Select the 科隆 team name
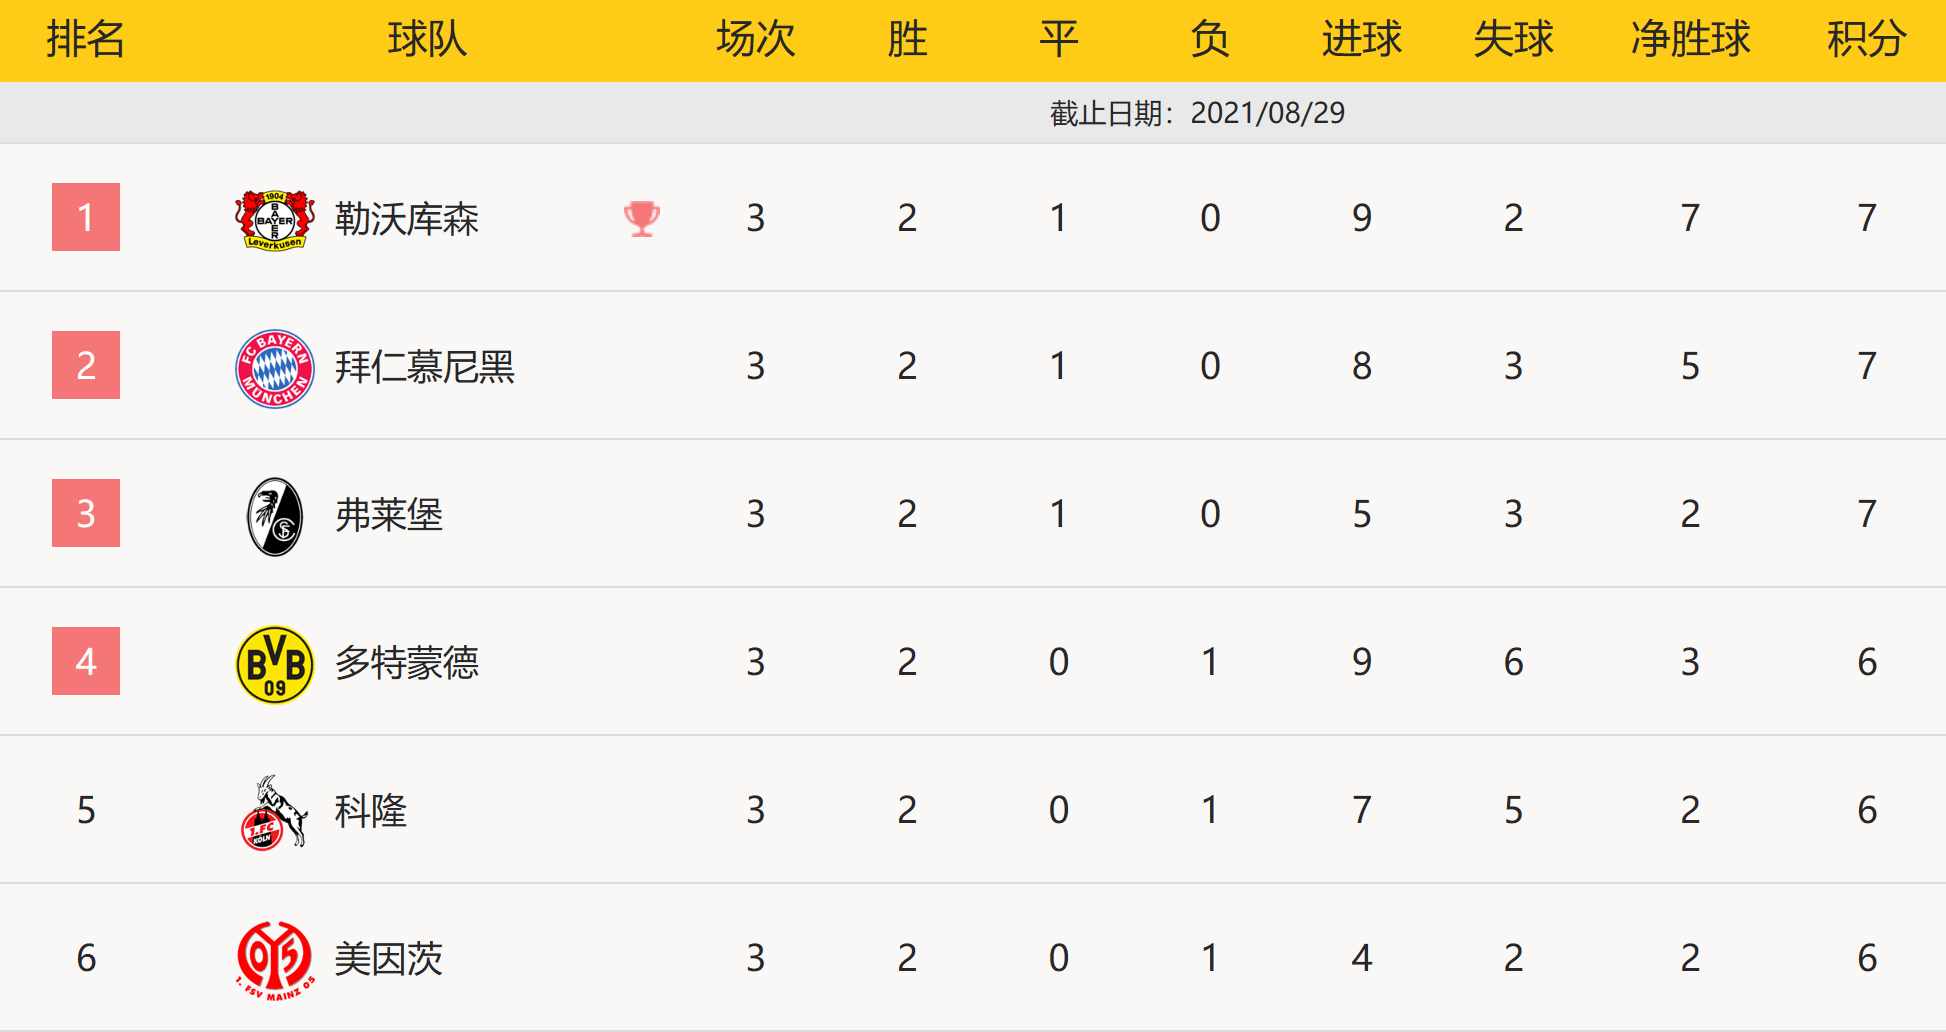1946x1032 pixels. point(371,811)
